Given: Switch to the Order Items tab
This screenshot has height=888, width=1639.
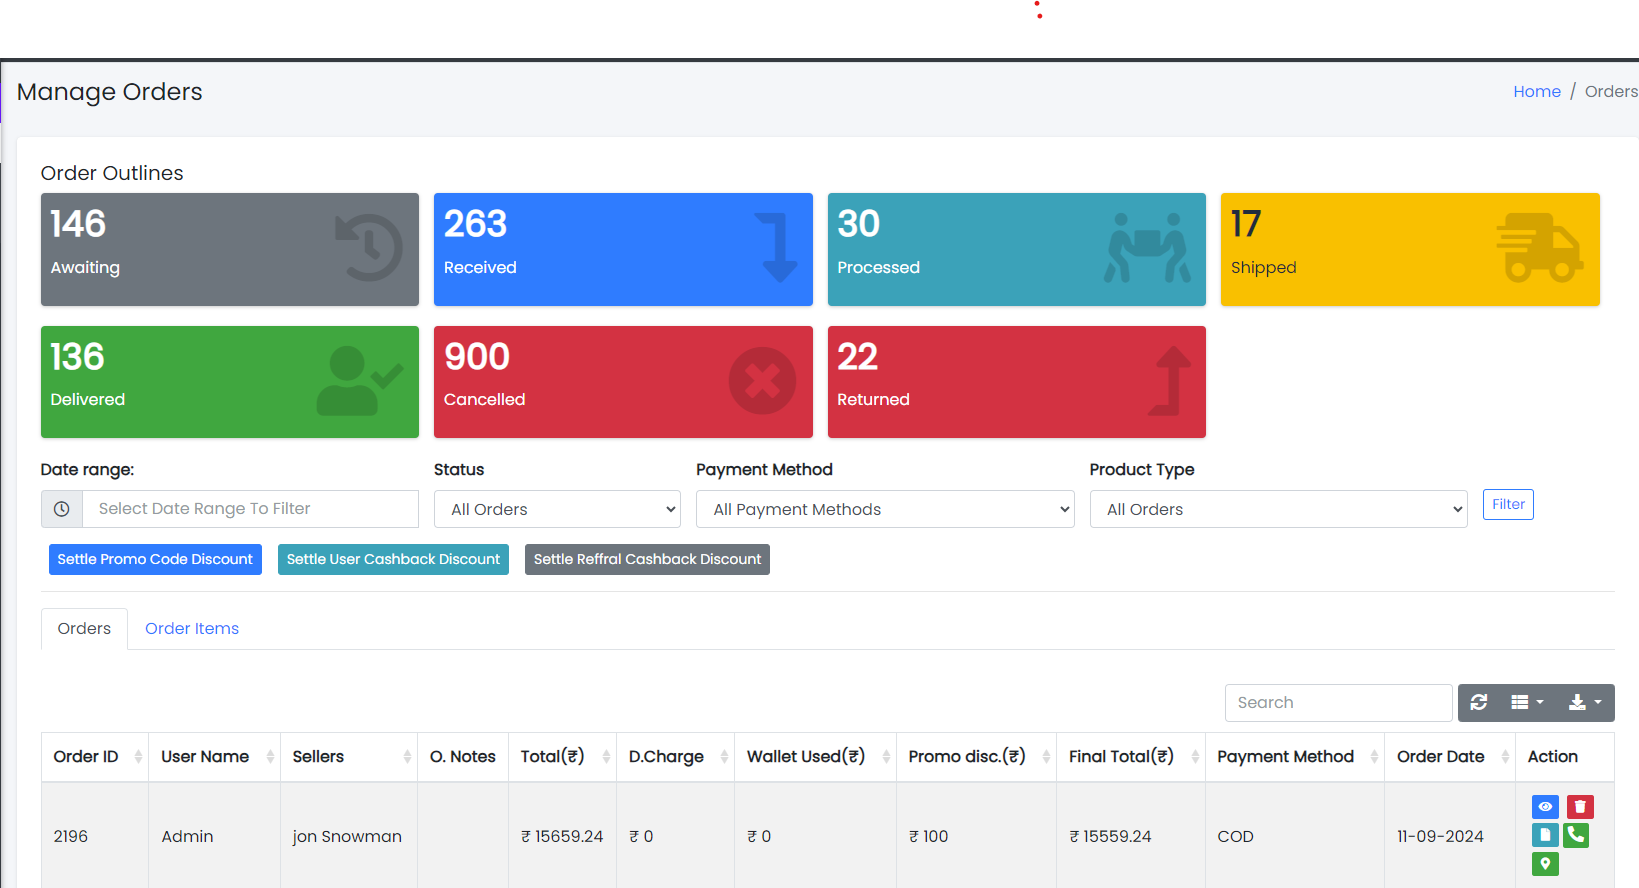Looking at the screenshot, I should tap(192, 629).
